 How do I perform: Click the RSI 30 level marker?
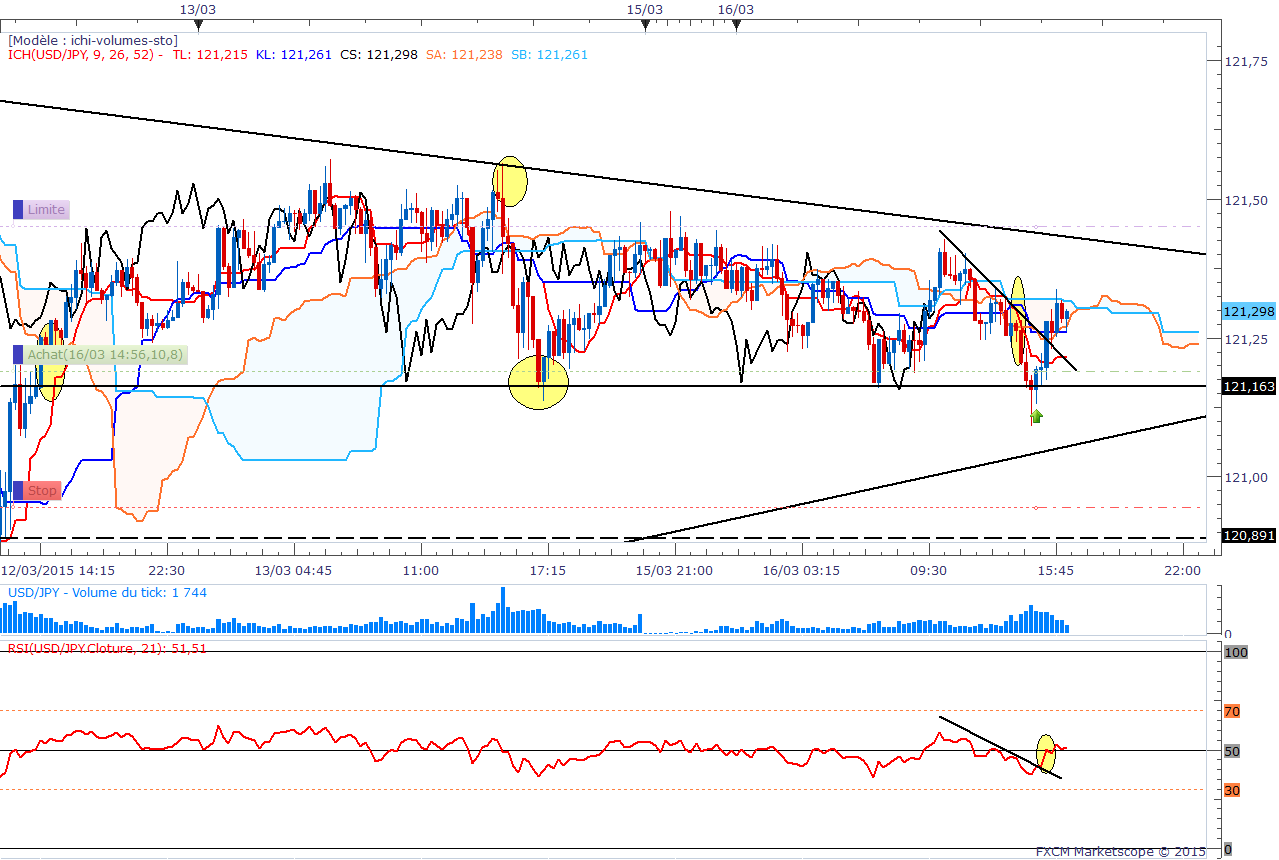point(1232,790)
